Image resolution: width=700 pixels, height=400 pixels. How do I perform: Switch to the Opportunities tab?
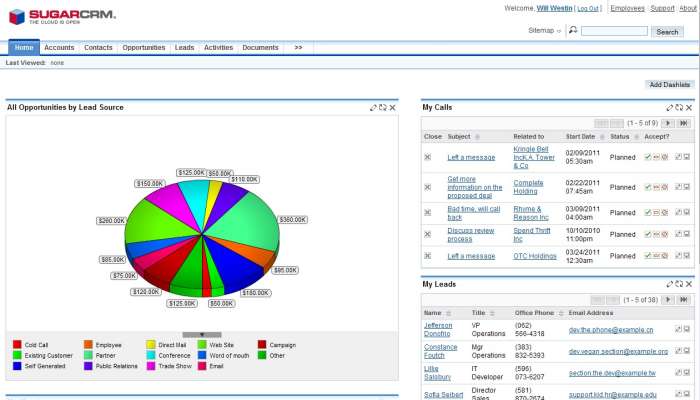[x=143, y=47]
